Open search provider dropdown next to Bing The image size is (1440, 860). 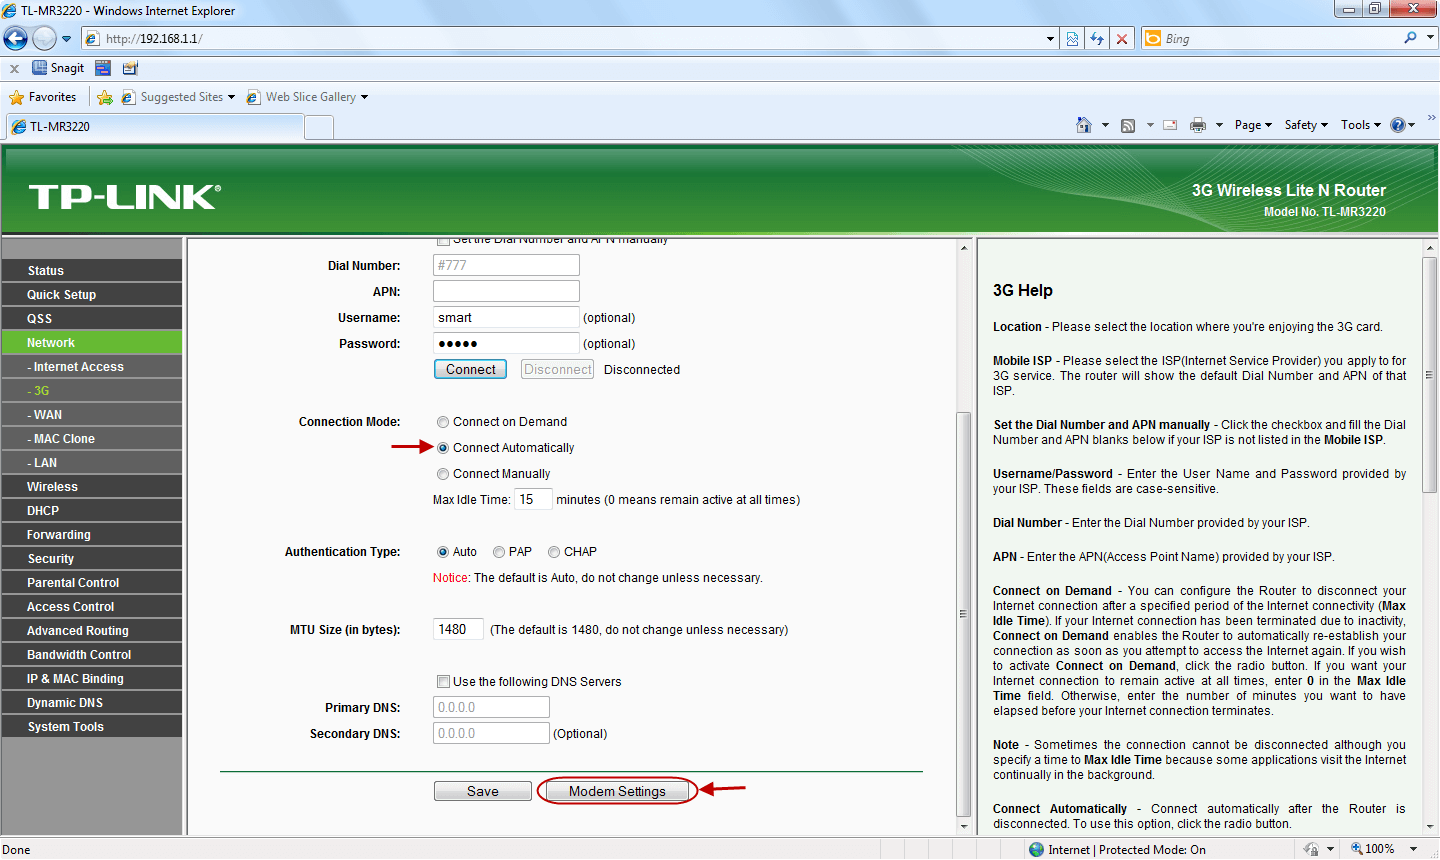(x=1430, y=38)
